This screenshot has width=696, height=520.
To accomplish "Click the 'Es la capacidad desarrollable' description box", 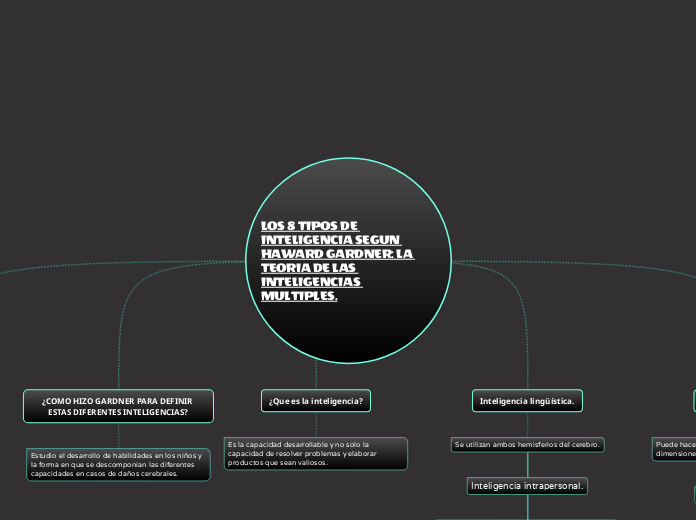I will click(x=316, y=453).
